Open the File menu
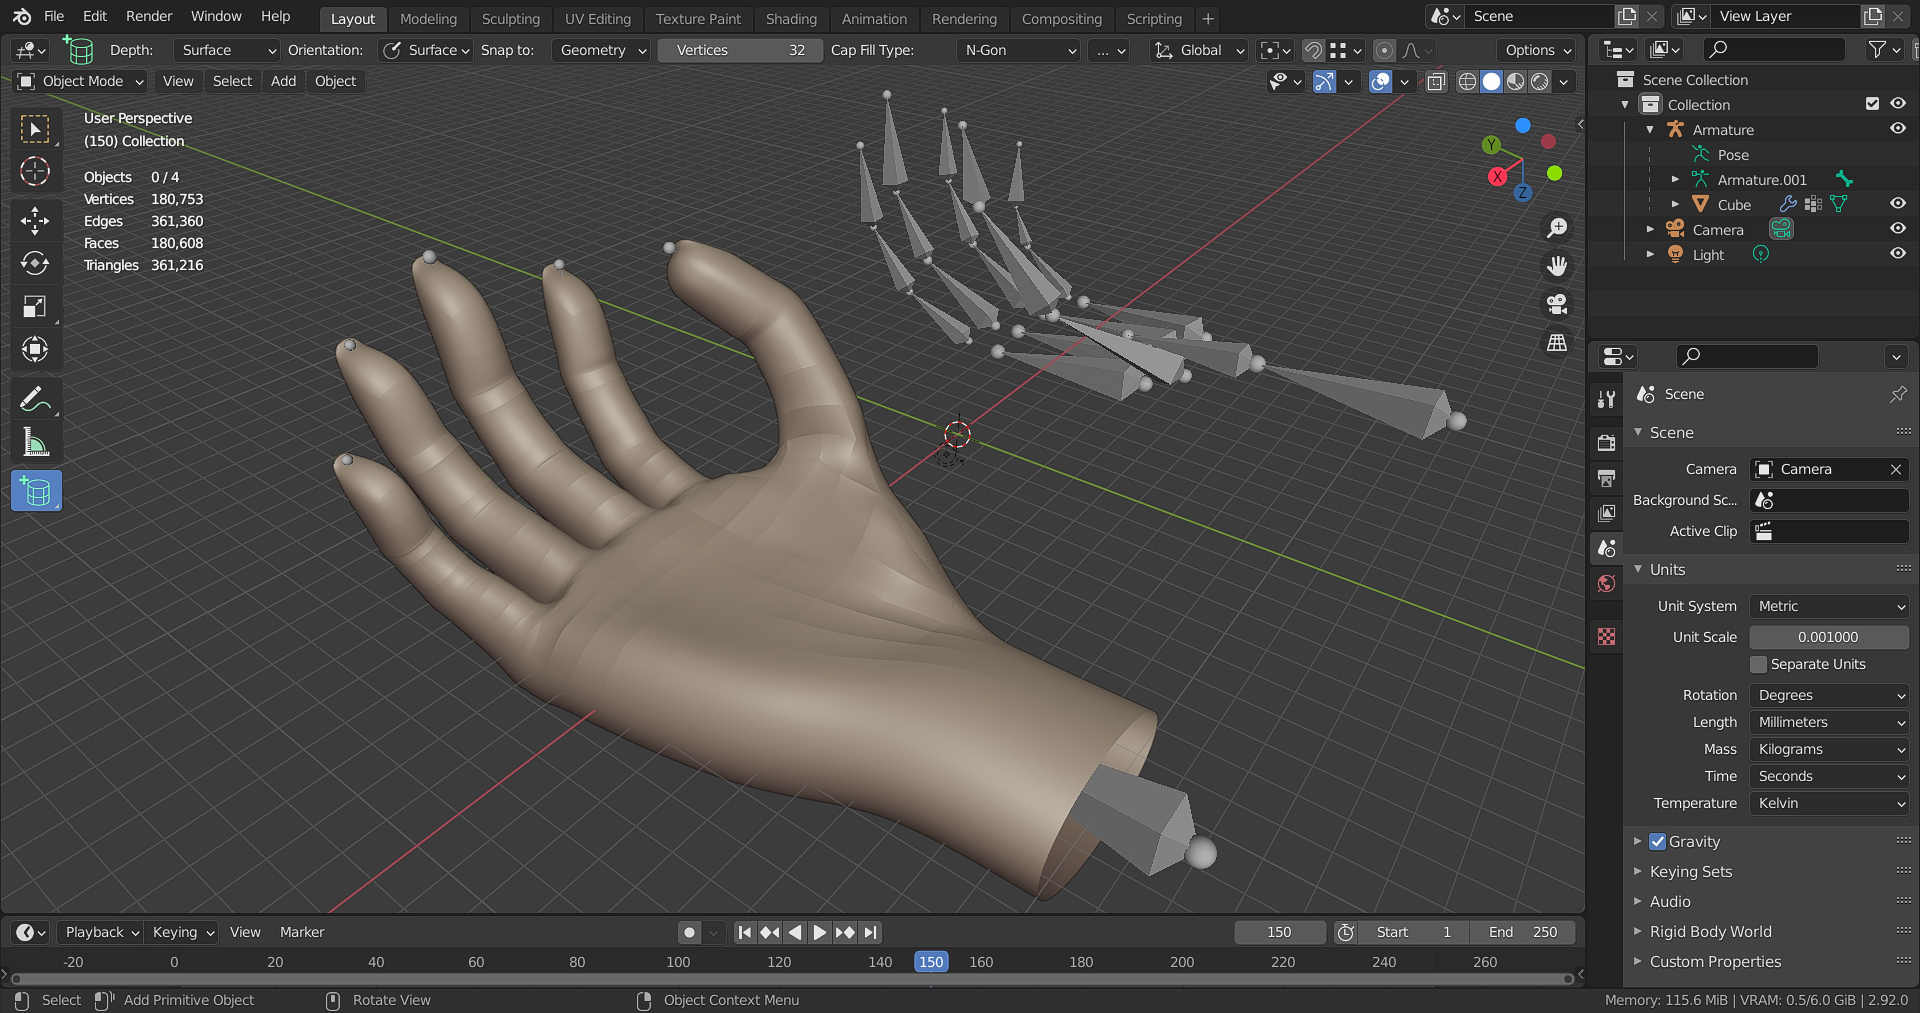Viewport: 1920px width, 1013px height. pyautogui.click(x=54, y=16)
